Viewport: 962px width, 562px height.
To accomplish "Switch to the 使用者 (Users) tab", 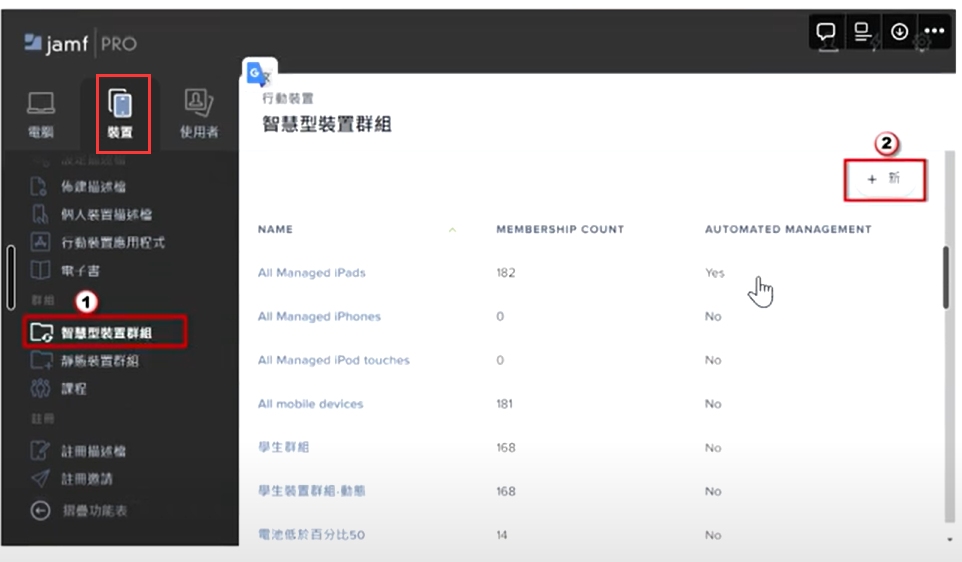I will [199, 114].
